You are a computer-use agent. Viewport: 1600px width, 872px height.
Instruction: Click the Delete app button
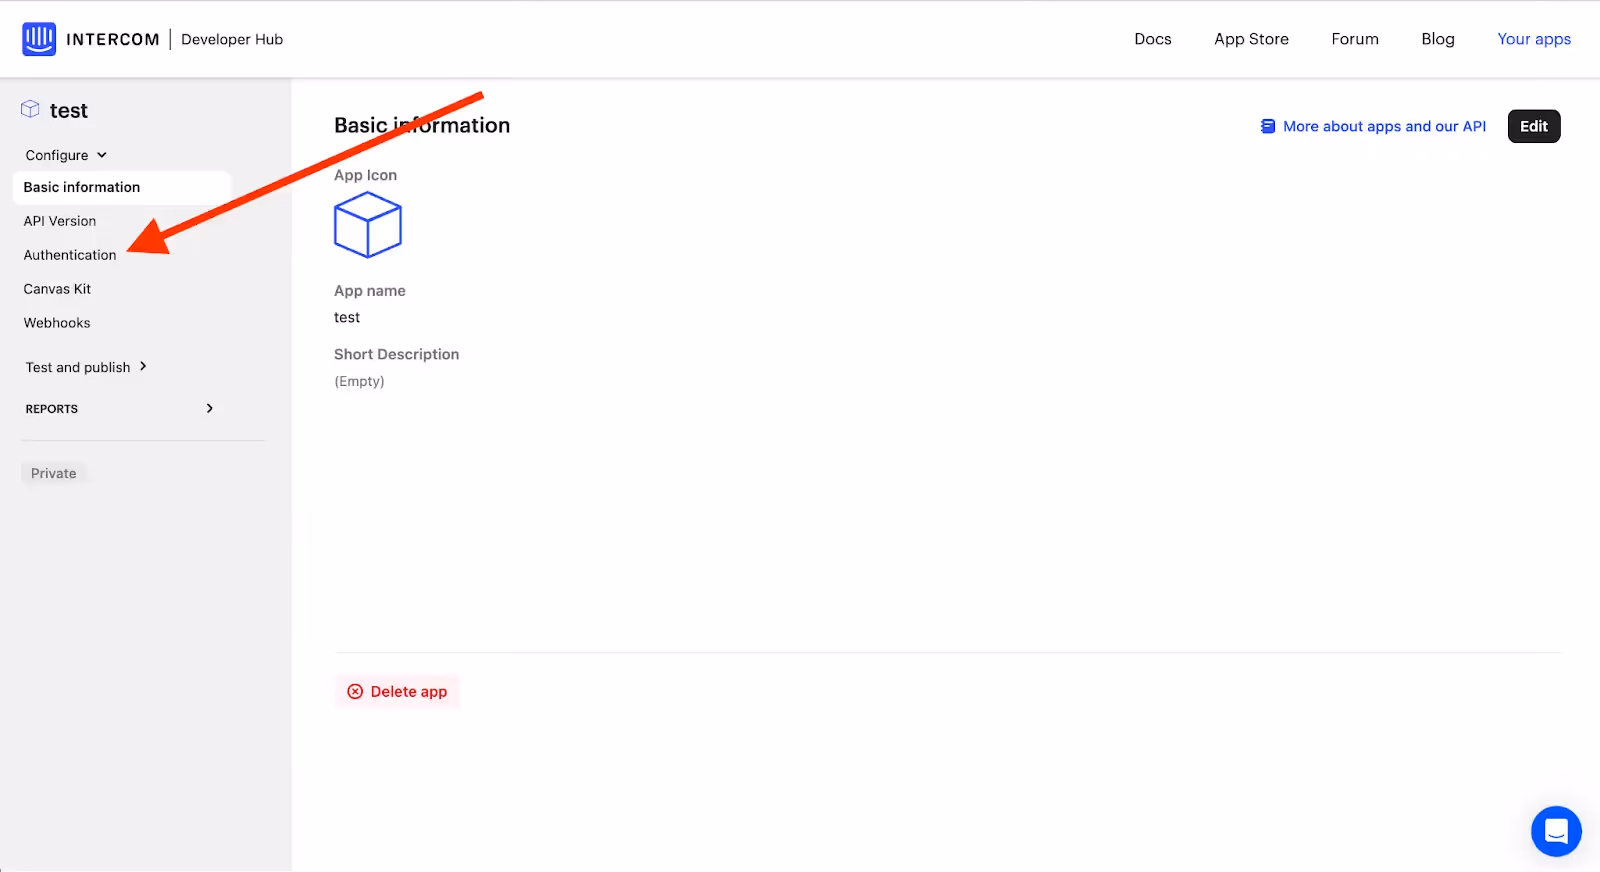coord(398,691)
